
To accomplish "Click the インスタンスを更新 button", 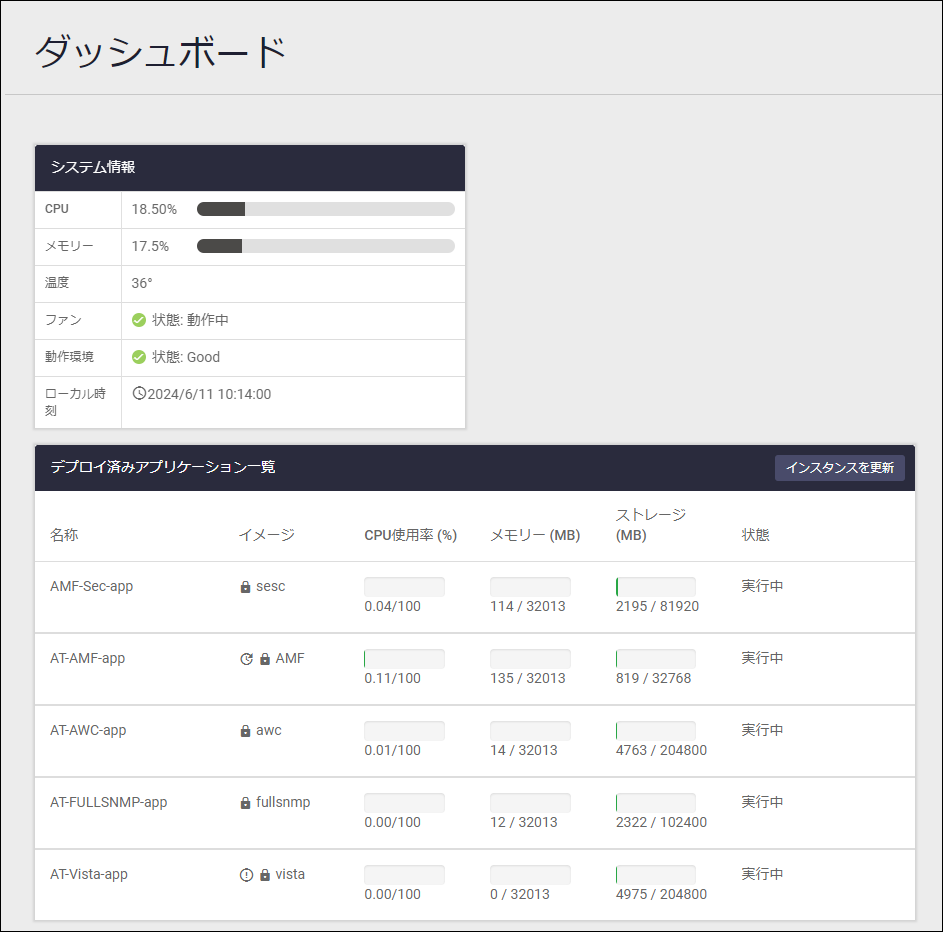I will (x=840, y=468).
